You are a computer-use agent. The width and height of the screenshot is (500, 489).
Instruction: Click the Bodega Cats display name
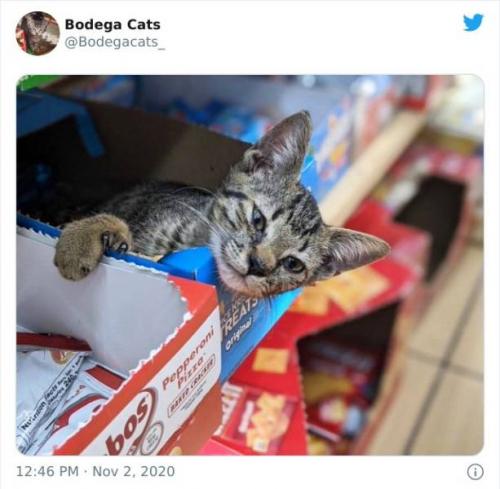click(112, 25)
